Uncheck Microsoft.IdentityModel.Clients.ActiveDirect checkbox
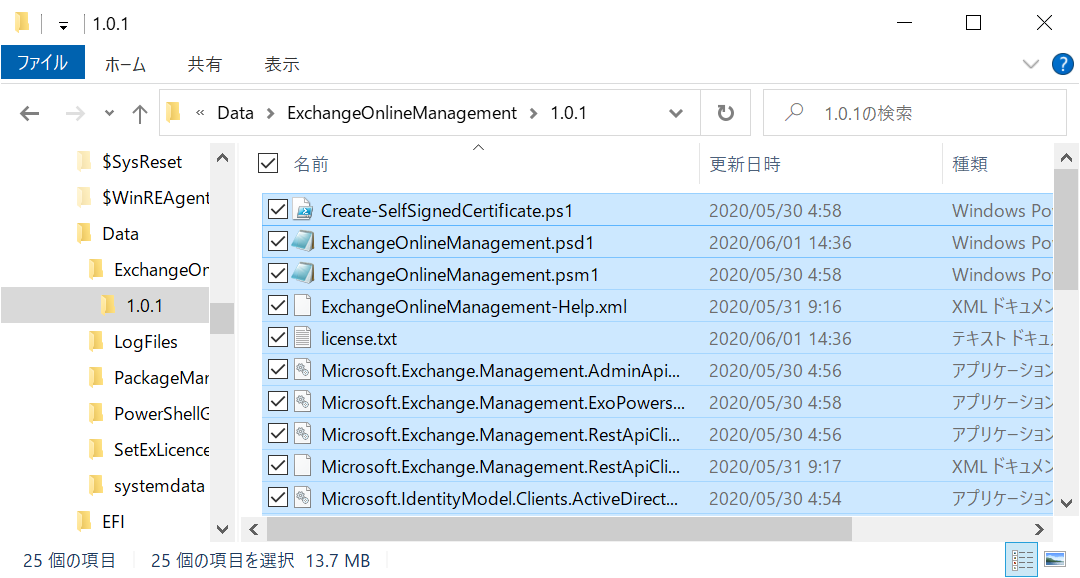 click(278, 497)
